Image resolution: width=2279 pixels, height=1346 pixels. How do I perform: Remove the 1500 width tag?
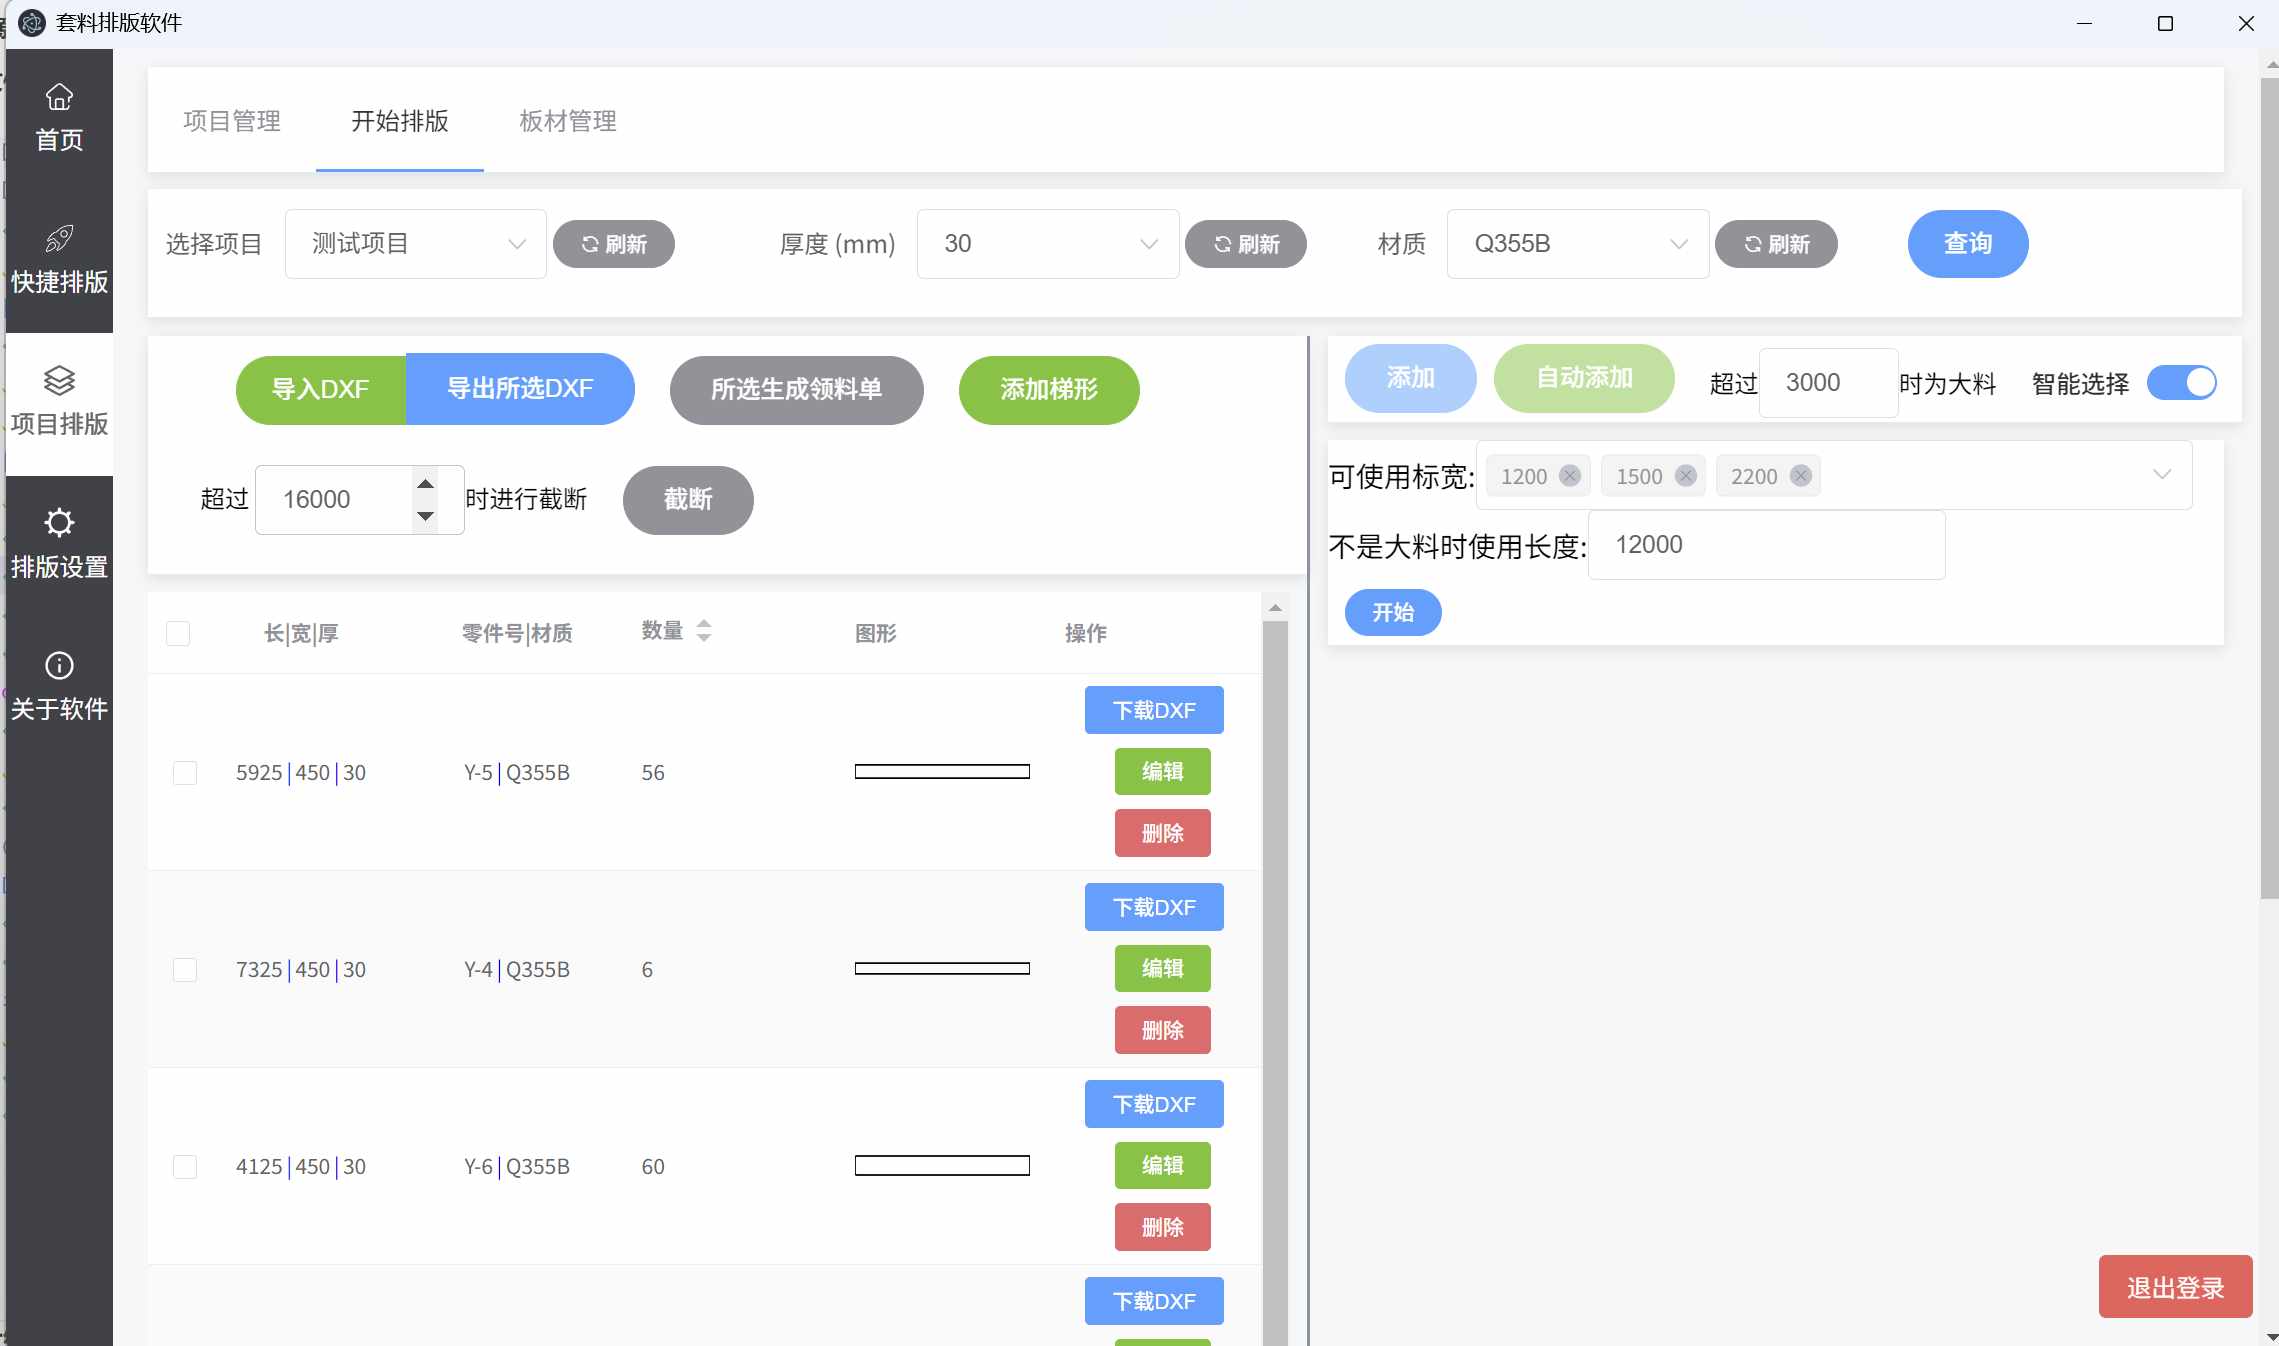click(x=1687, y=476)
